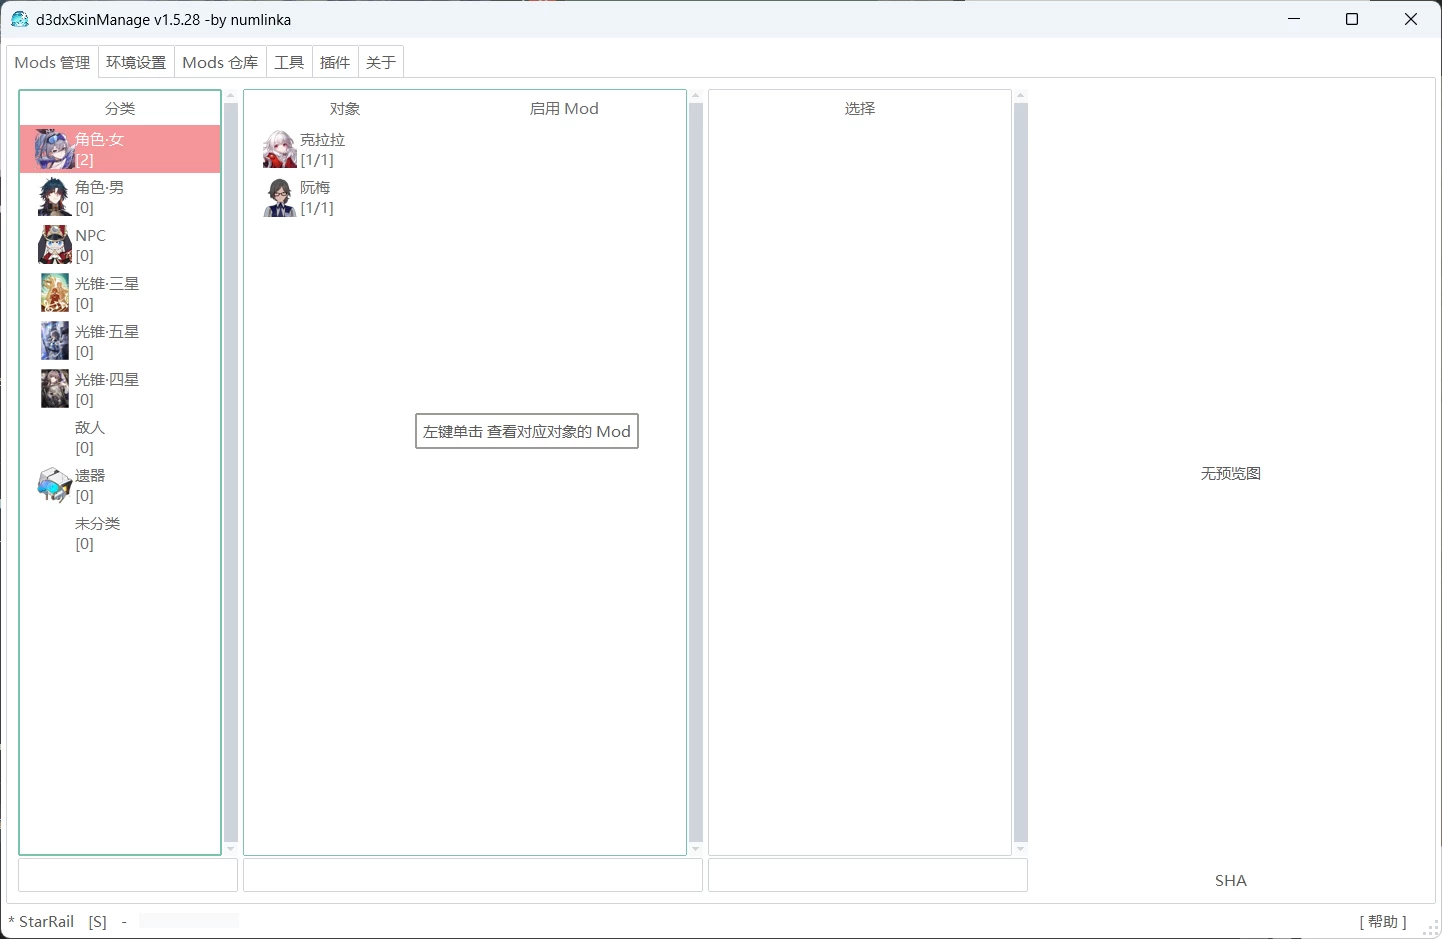Screen dimensions: 1442x939
Task: Click the 光锥·三星 category thumbnail icon
Action: pyautogui.click(x=55, y=293)
